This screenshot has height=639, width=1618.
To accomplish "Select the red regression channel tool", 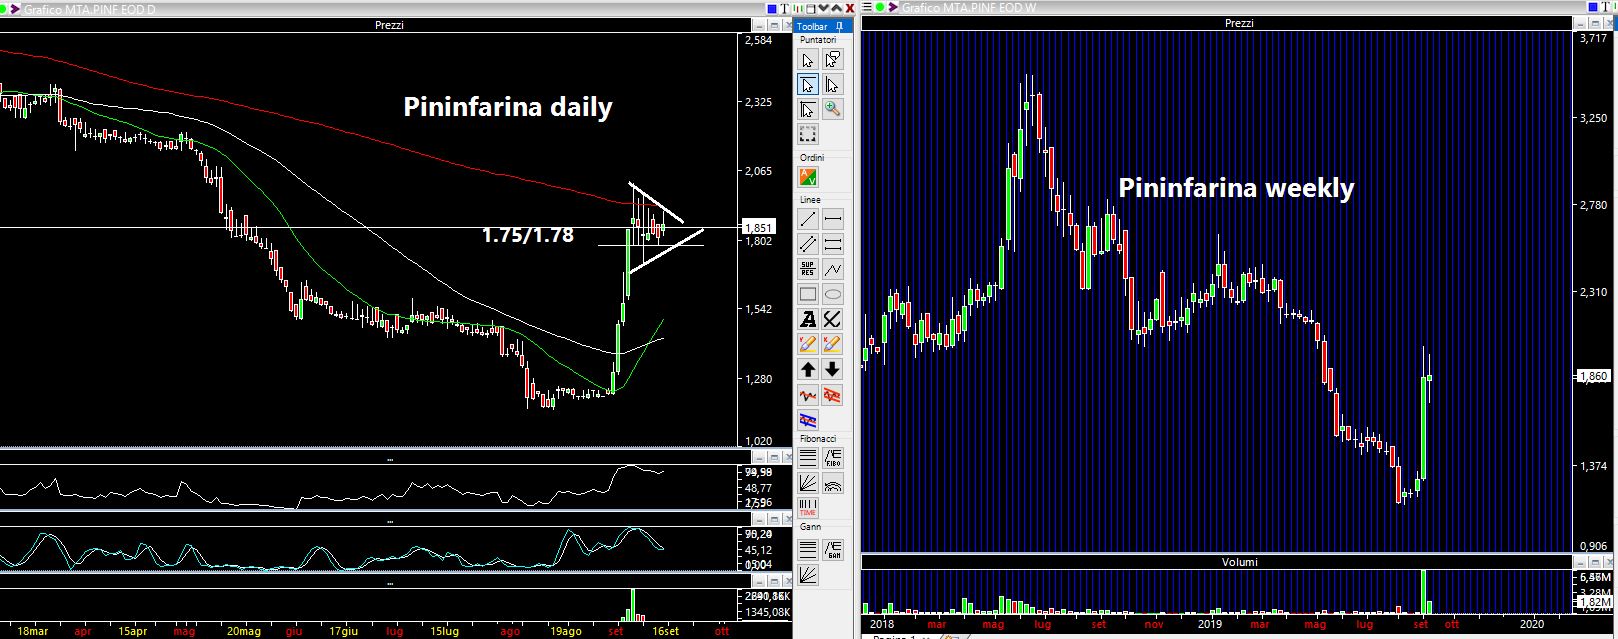I will point(832,394).
